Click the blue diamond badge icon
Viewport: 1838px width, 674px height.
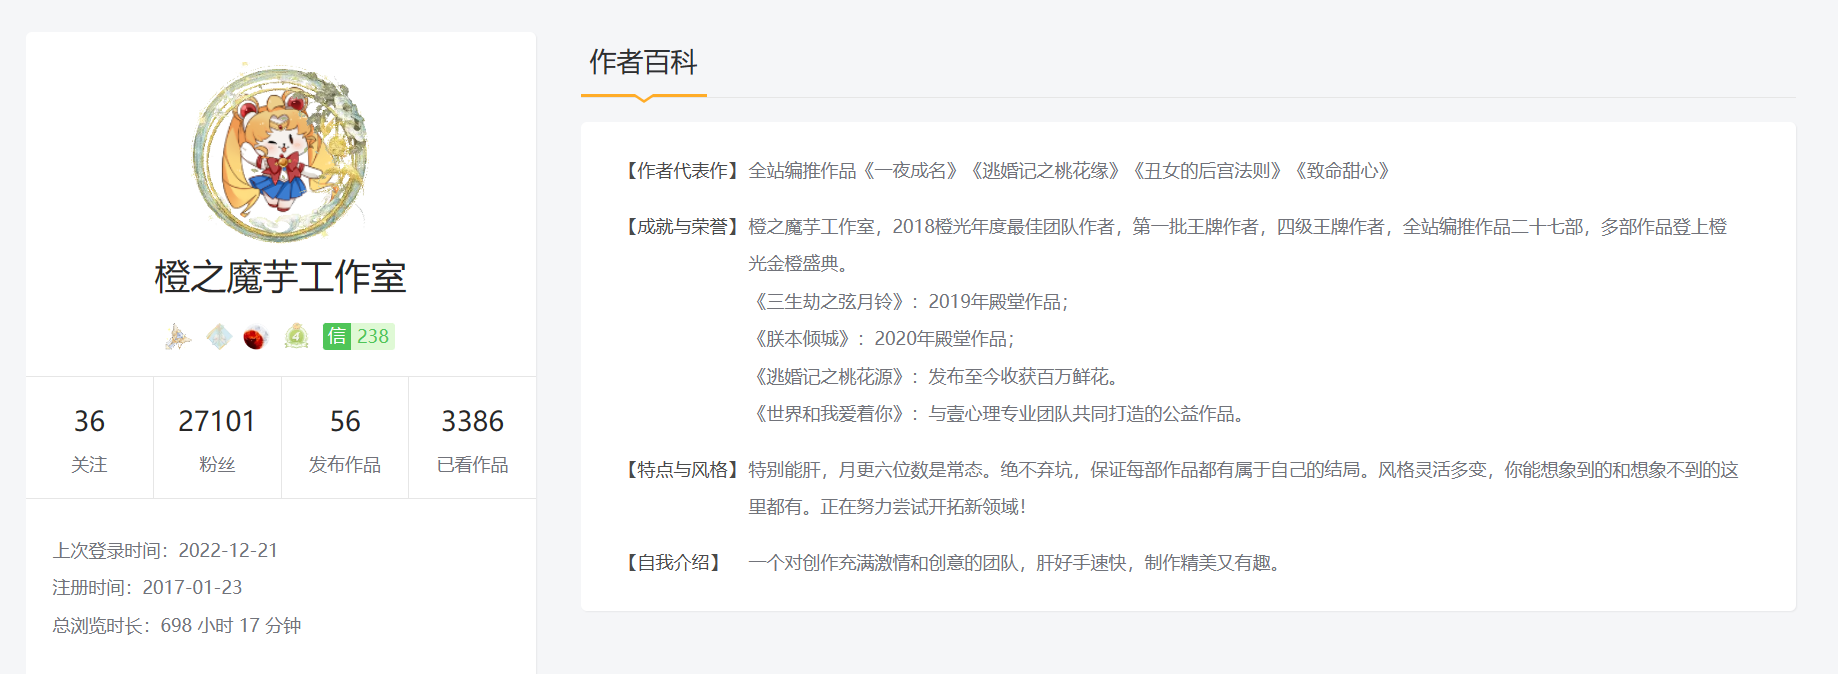coord(218,337)
